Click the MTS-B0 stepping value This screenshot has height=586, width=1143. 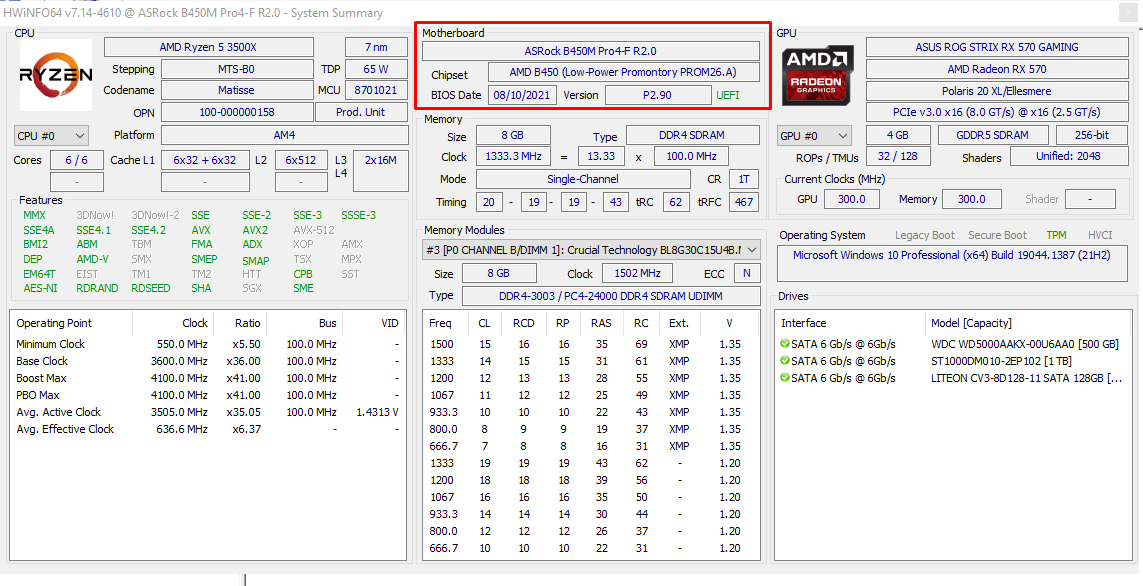[236, 69]
